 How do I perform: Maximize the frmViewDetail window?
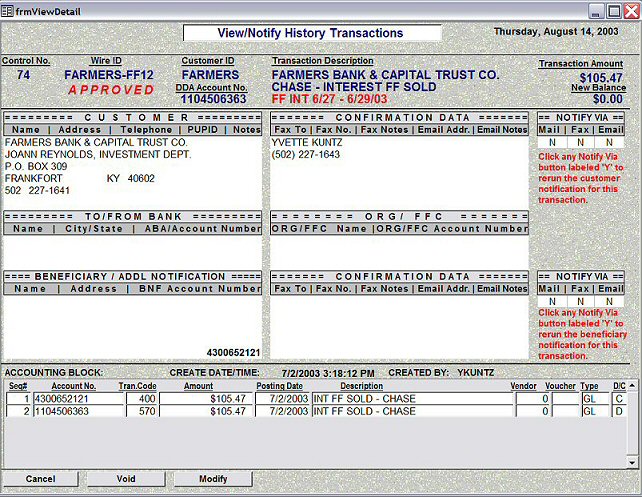coord(614,11)
